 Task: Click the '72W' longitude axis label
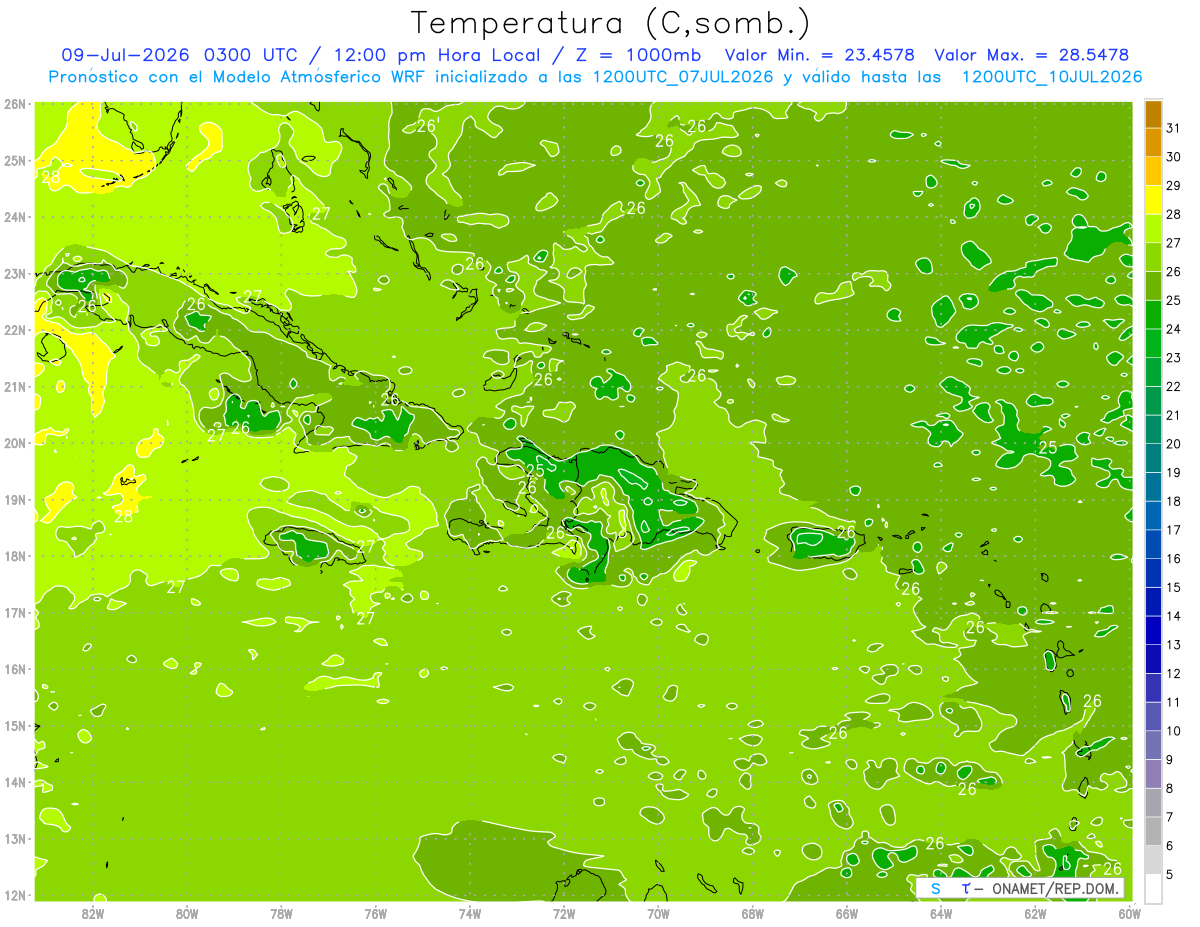(564, 912)
